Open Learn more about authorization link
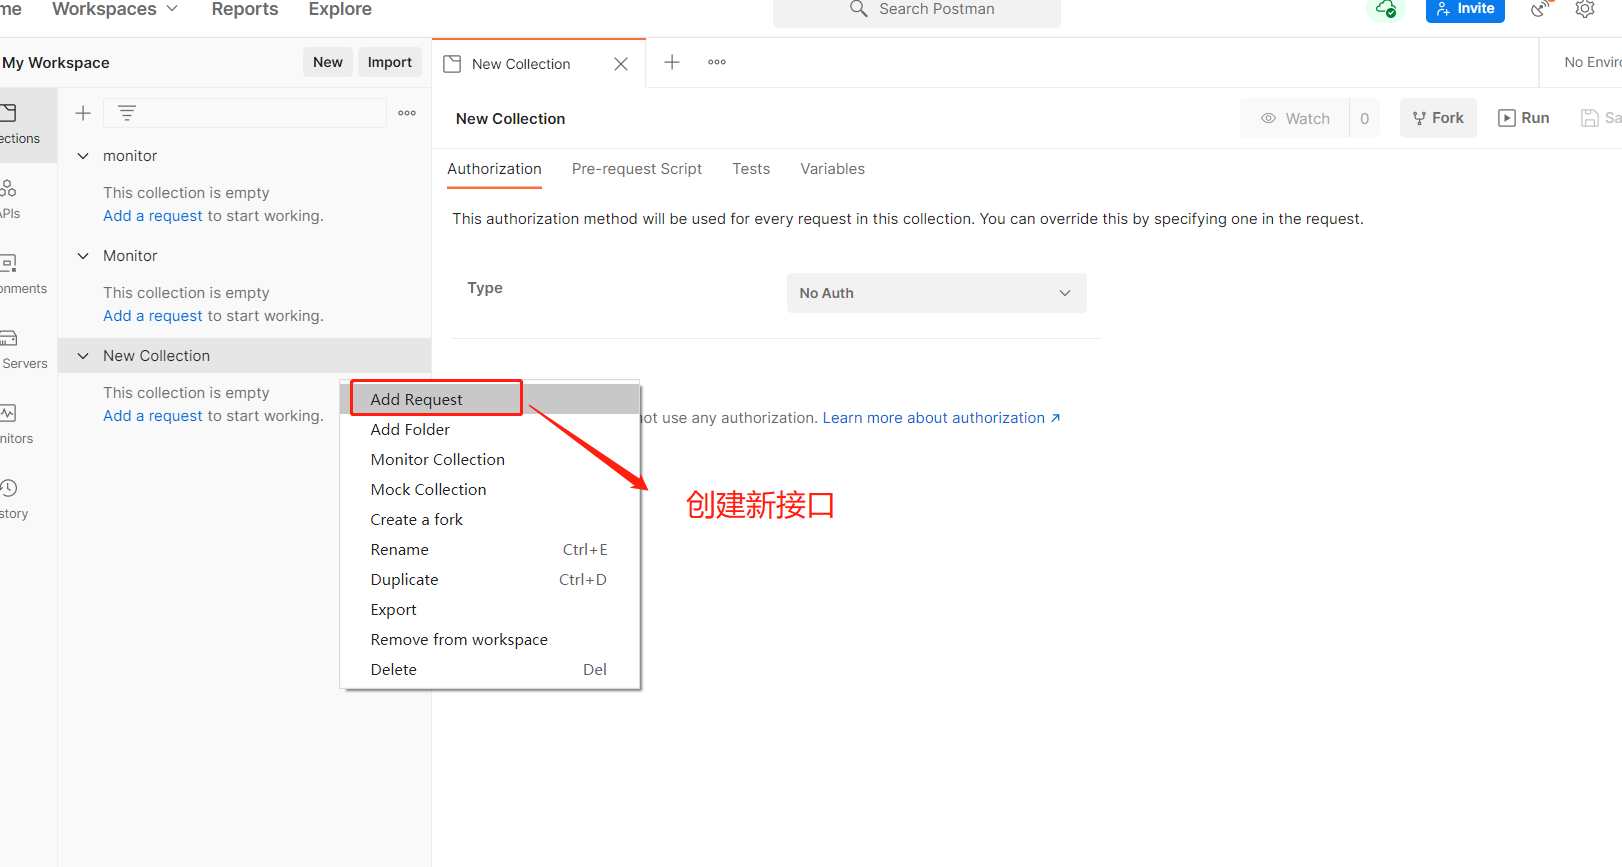 [941, 418]
